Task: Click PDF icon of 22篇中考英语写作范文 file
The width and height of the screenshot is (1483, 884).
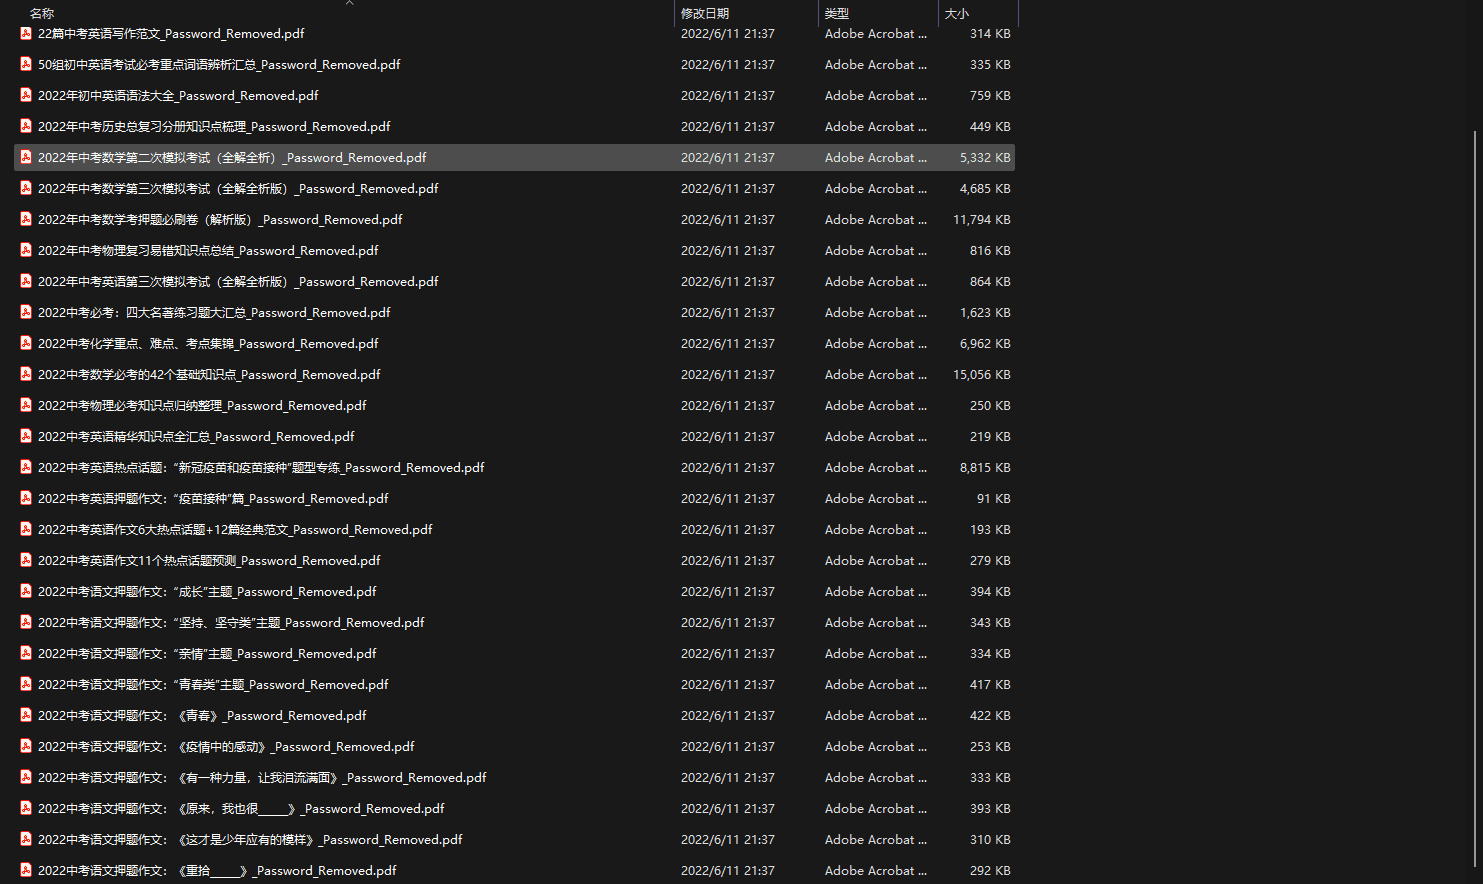Action: point(26,34)
